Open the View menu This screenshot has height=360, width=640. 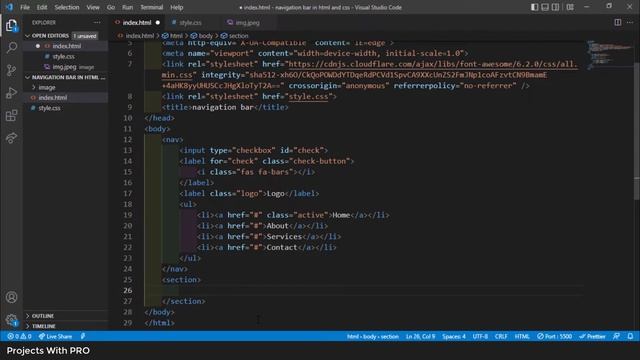93,7
